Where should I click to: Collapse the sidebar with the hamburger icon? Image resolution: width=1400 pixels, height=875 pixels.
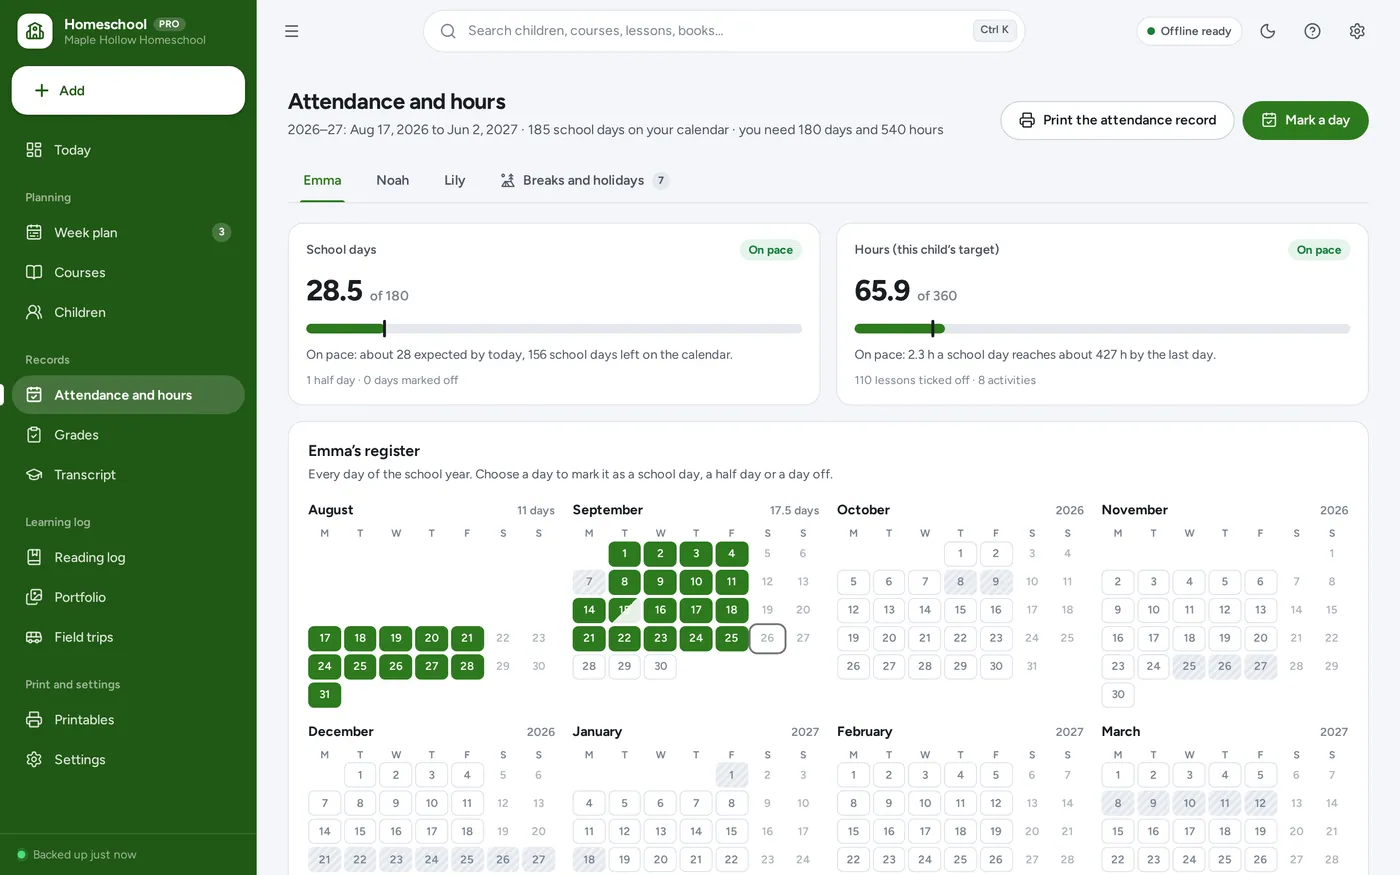(292, 31)
